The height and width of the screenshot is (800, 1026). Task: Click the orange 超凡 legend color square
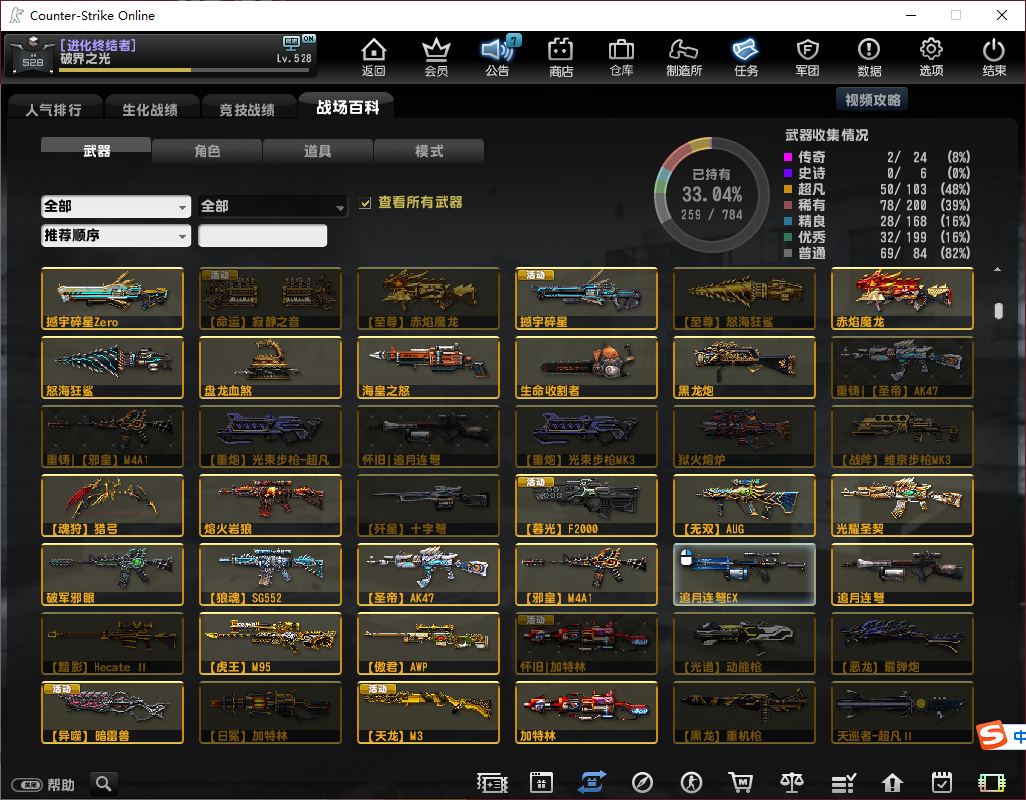(x=789, y=189)
